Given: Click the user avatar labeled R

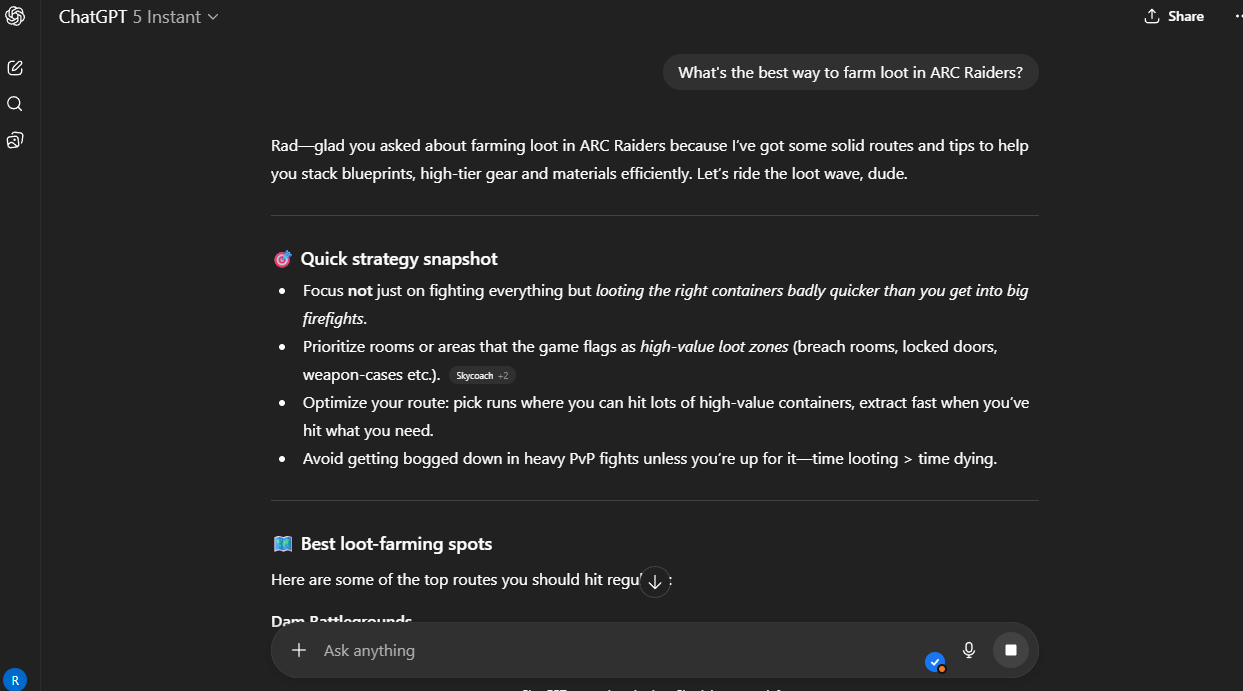Looking at the screenshot, I should [x=15, y=679].
